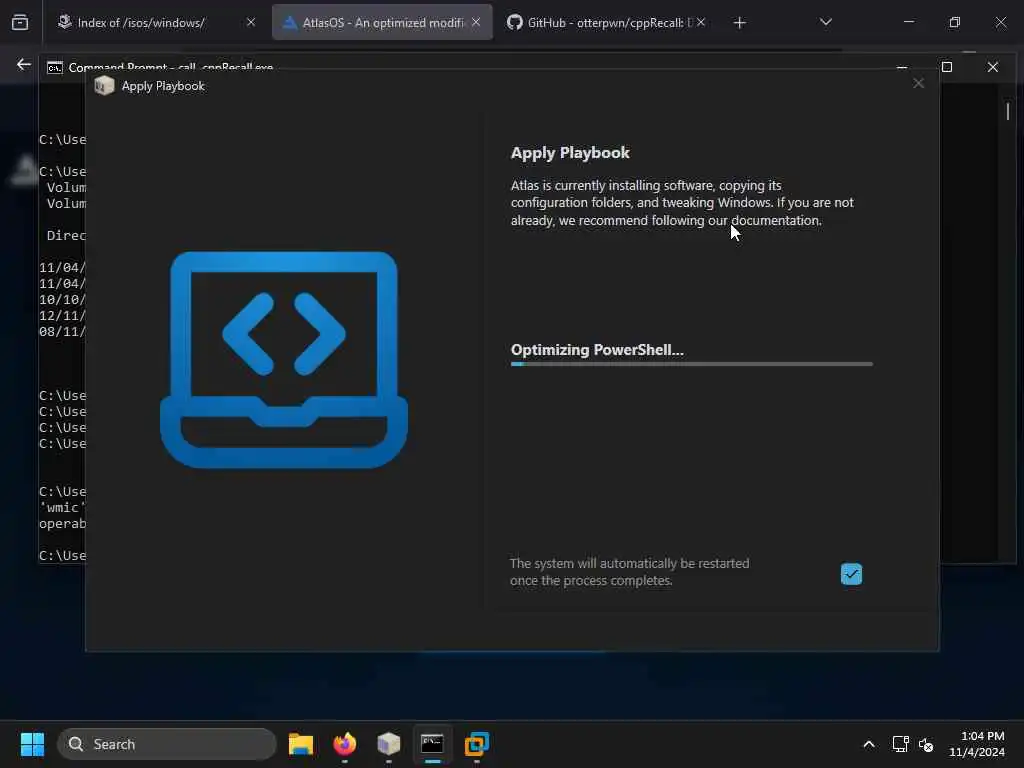Screen dimensions: 1024x768
Task: Show hidden system tray icons
Action: [x=869, y=744]
